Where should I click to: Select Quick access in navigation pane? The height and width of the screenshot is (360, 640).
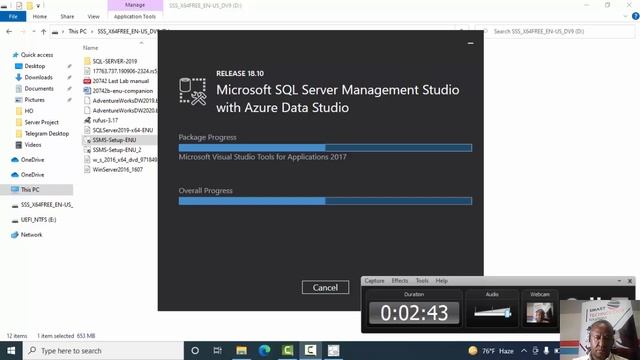click(x=37, y=55)
